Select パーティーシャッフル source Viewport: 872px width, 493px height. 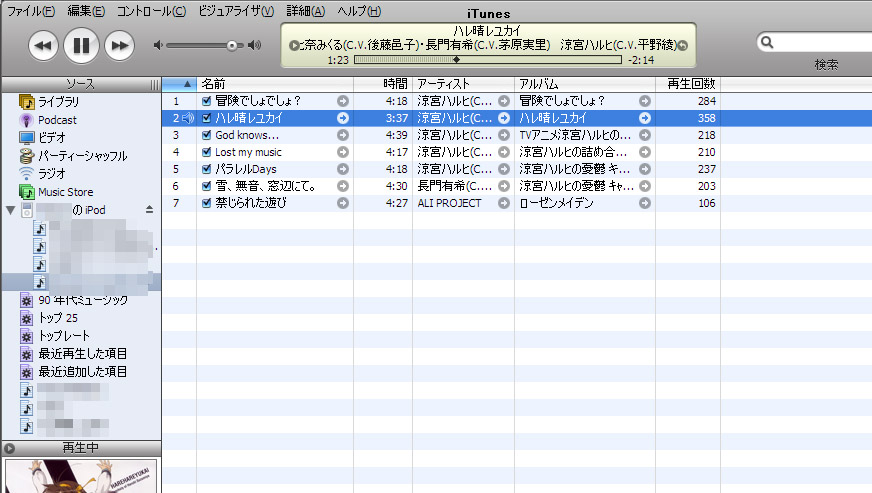(81, 156)
